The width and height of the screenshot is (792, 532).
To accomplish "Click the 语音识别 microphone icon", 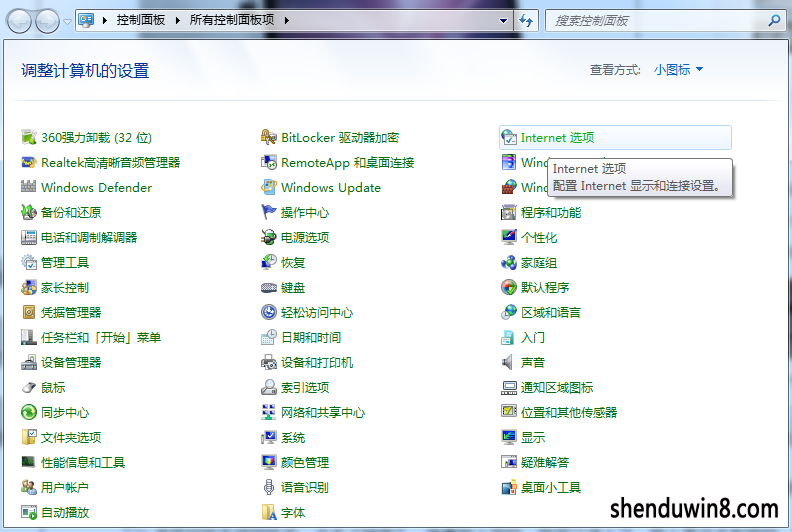I will [x=269, y=488].
